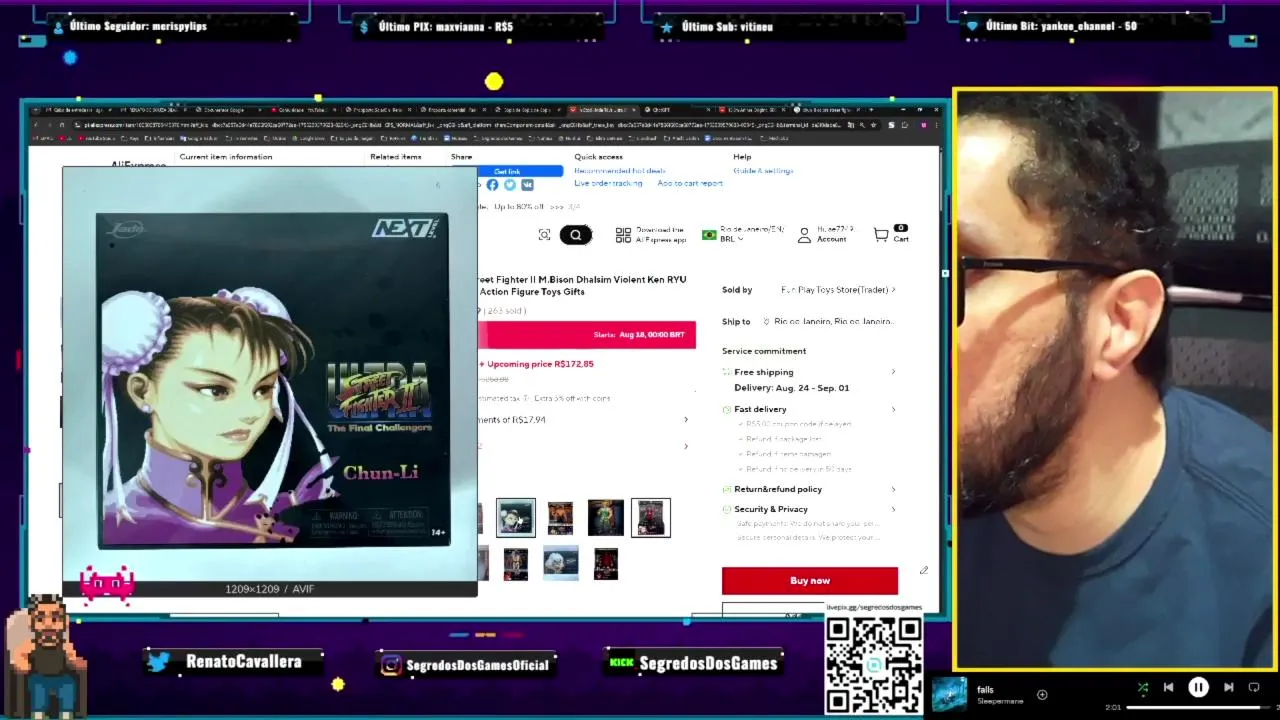
Task: Add 'falls' track to liked songs
Action: pyautogui.click(x=1042, y=694)
